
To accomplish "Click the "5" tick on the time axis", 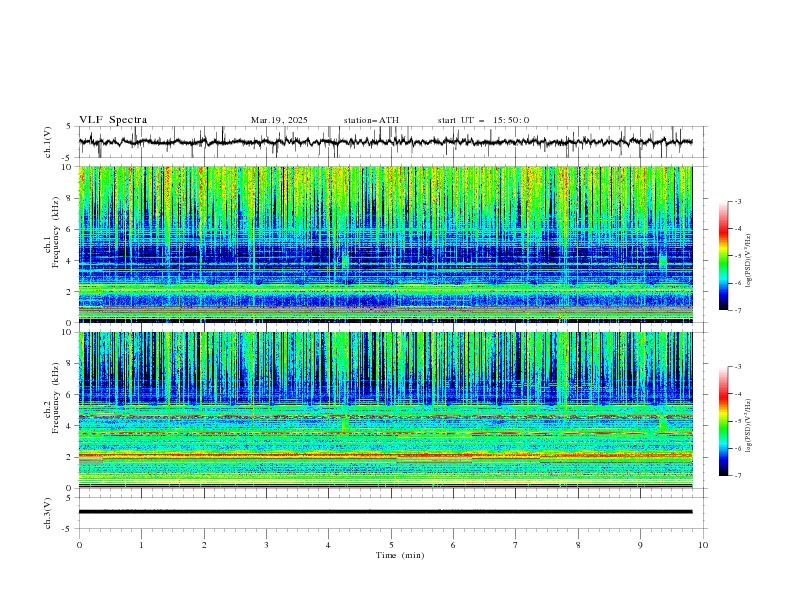I will tap(391, 545).
